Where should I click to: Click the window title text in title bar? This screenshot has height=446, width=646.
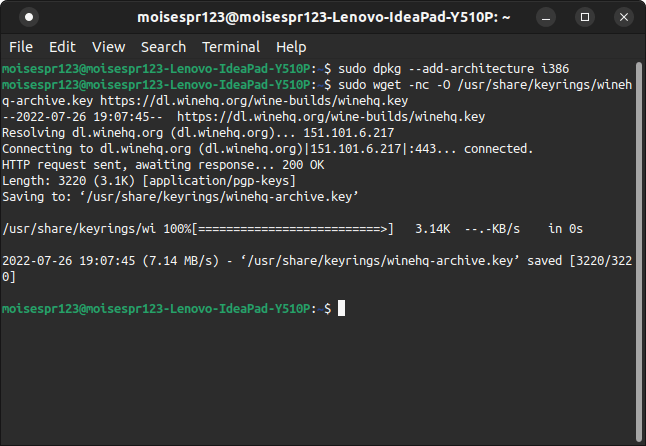click(x=322, y=17)
